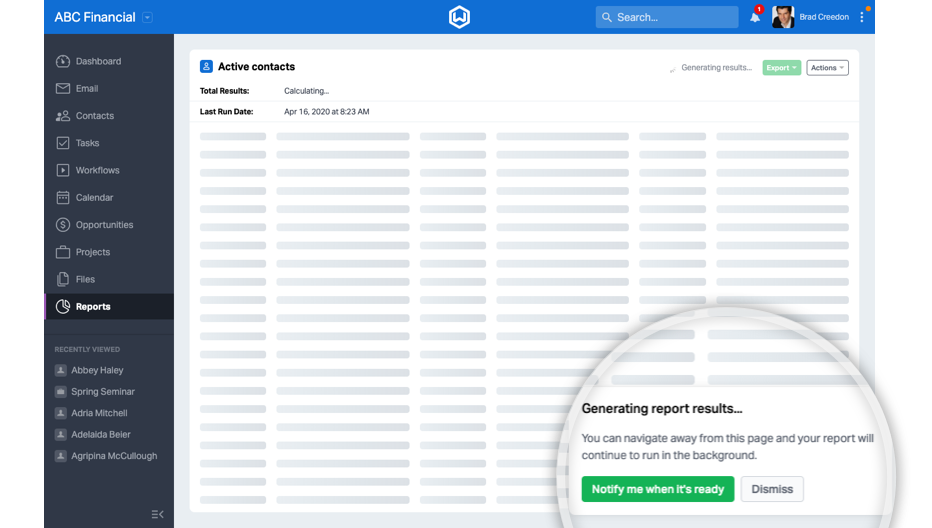Collapse the sidebar with the collapse icon

pos(158,514)
